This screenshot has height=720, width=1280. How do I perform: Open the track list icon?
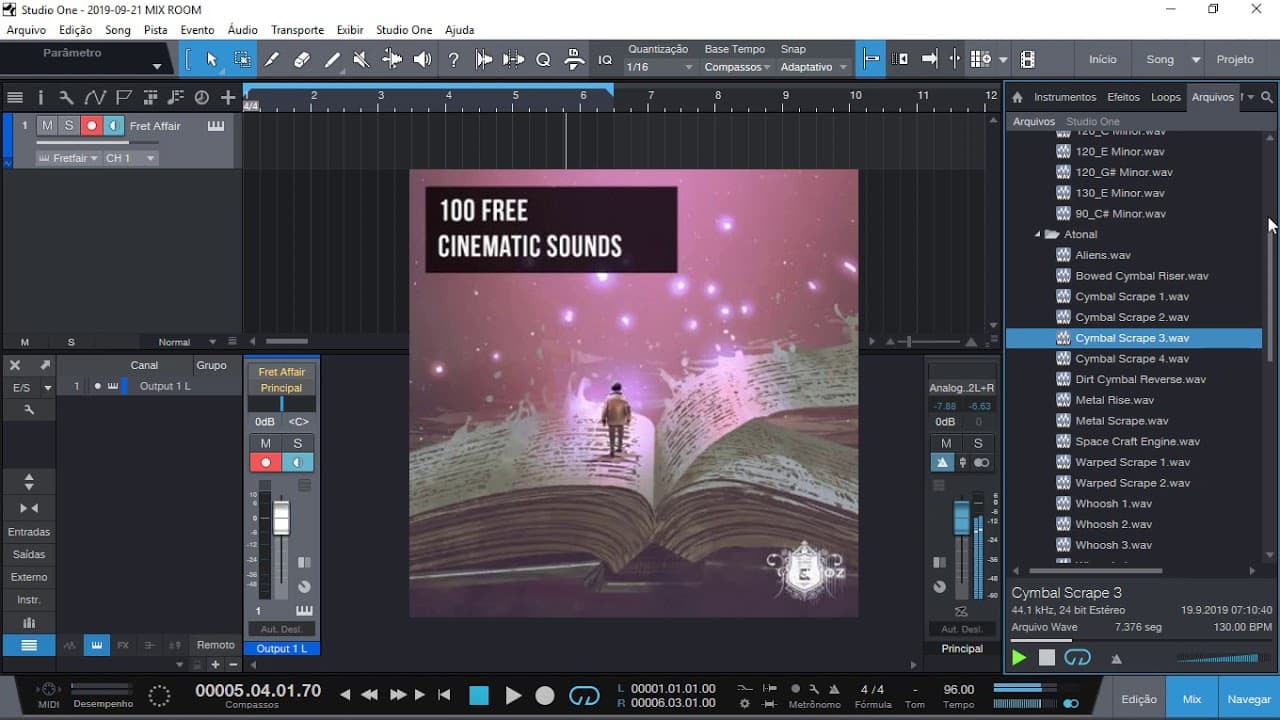15,97
